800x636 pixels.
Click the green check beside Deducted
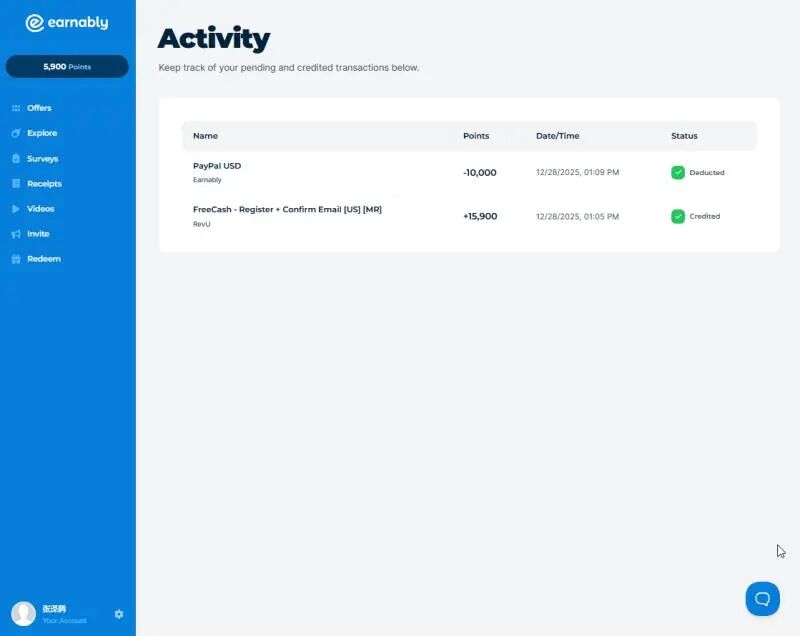(x=678, y=172)
